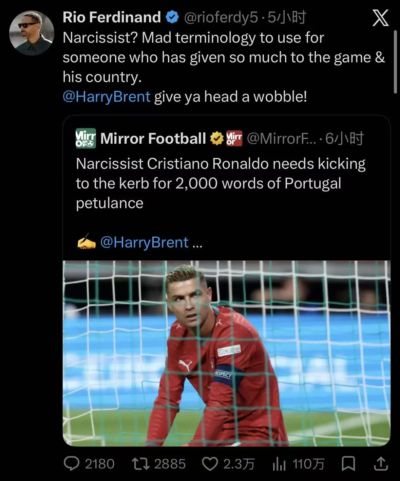Click the scrollbar on the right edge
The image size is (400, 481).
click(395, 62)
